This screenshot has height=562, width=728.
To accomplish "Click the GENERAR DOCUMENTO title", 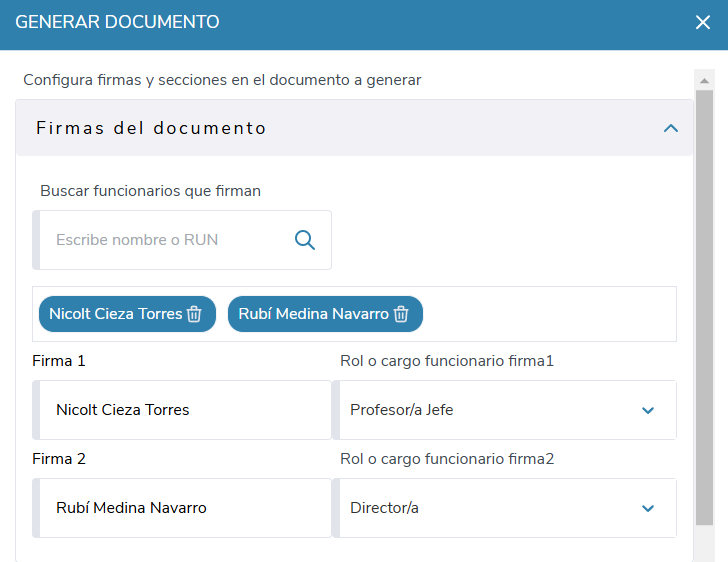I will 117,22.
